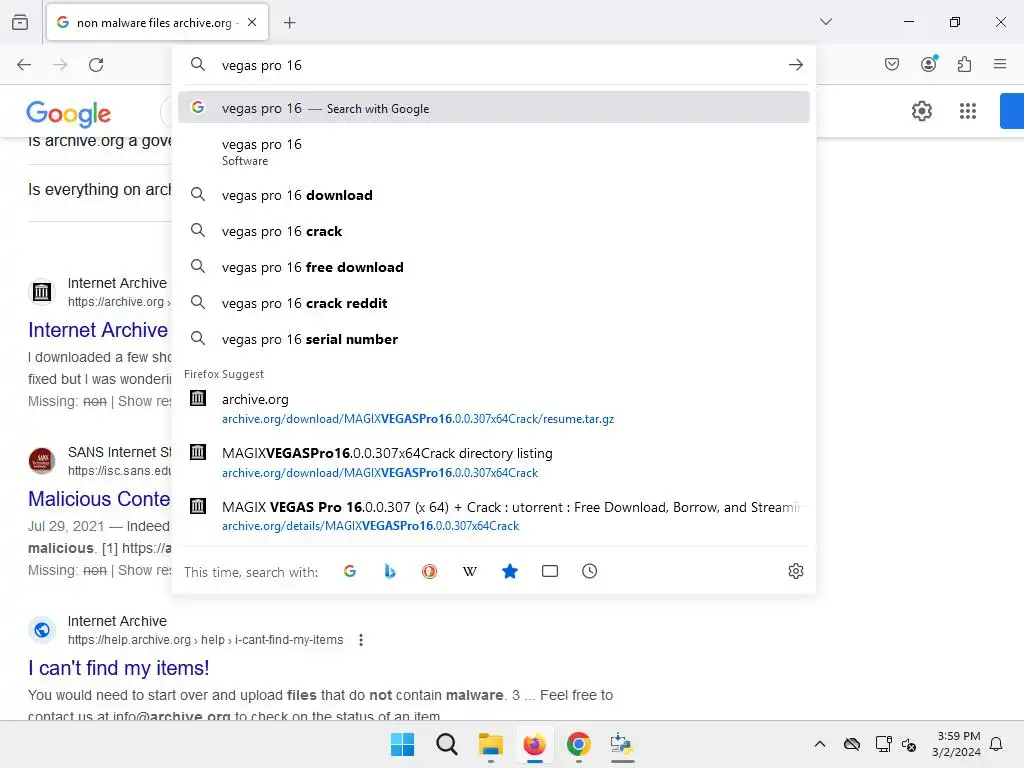Search this time with Google icon
This screenshot has height=768, width=1024.
click(x=350, y=571)
